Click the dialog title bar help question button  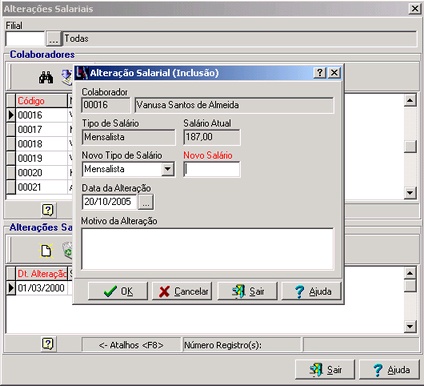(x=320, y=72)
